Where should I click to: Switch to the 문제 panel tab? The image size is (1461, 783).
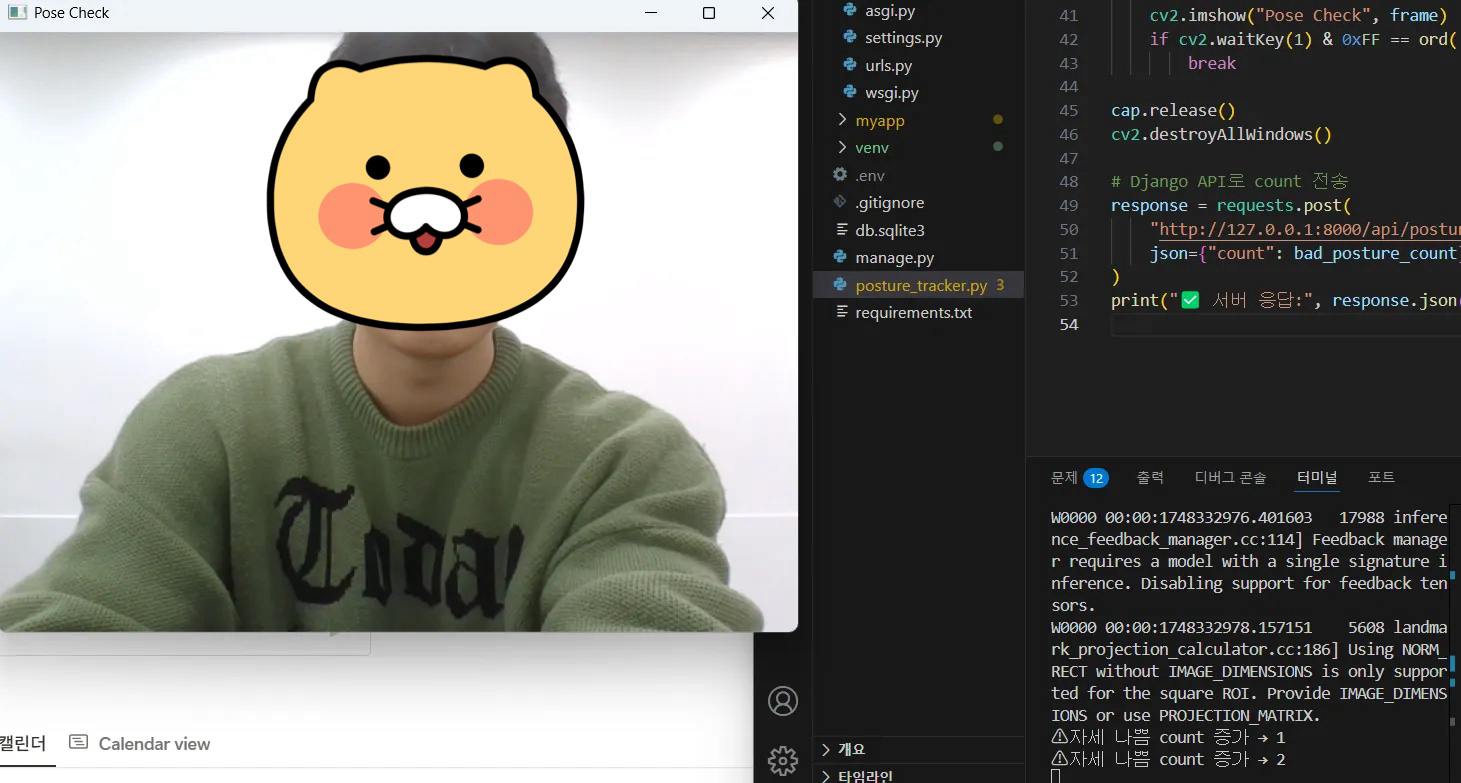[1064, 478]
